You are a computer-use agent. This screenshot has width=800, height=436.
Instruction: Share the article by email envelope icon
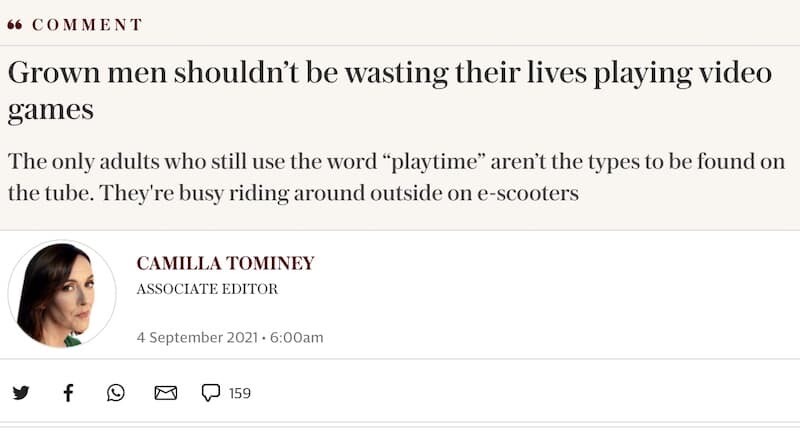166,393
